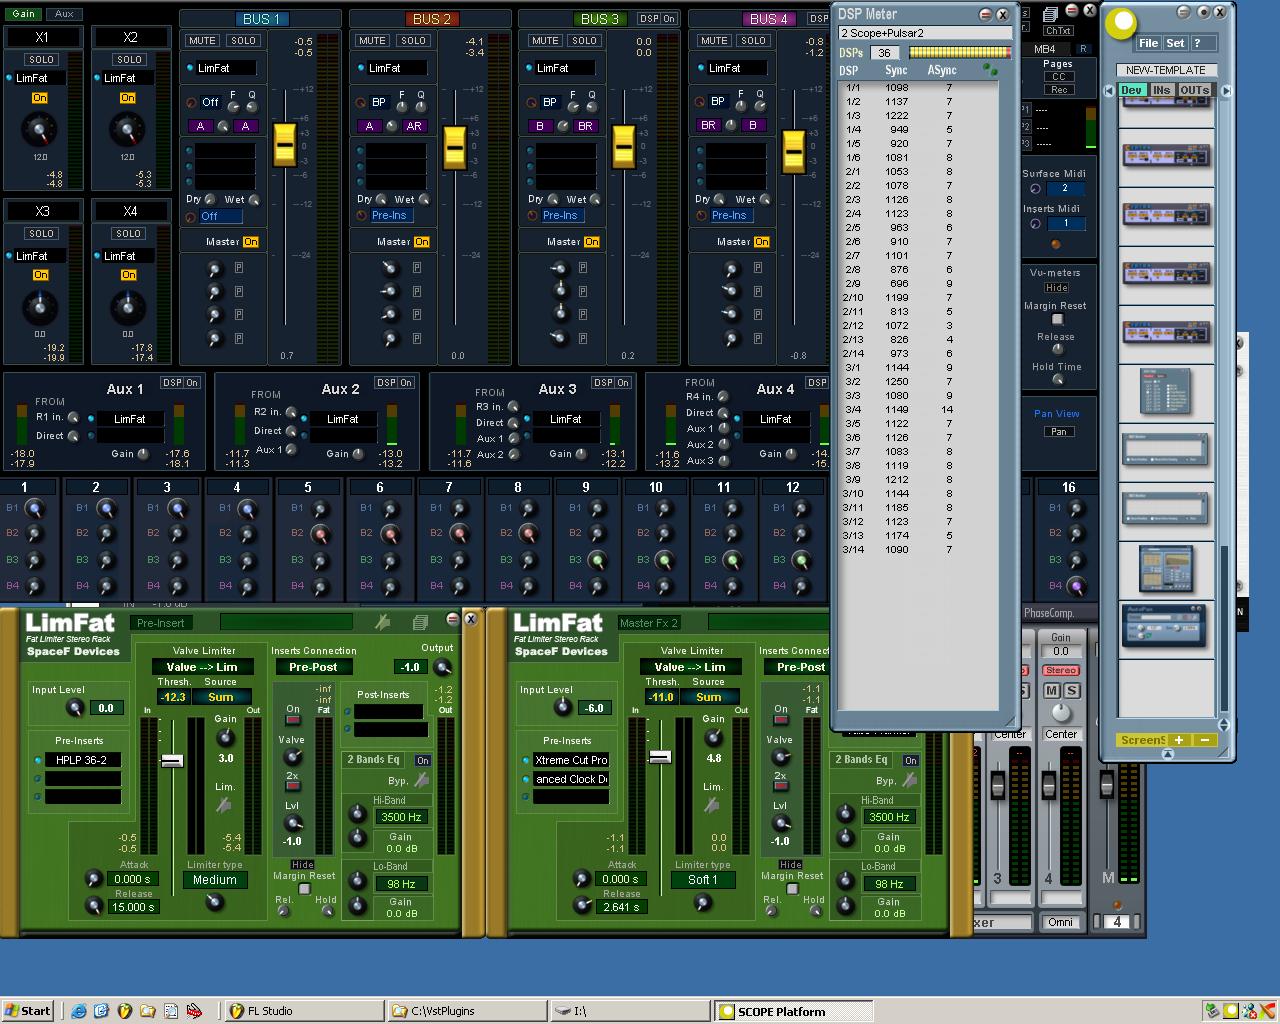Click the Hi-Band 3500 Hz field in left LimFat
The image size is (1280, 1024).
point(401,817)
